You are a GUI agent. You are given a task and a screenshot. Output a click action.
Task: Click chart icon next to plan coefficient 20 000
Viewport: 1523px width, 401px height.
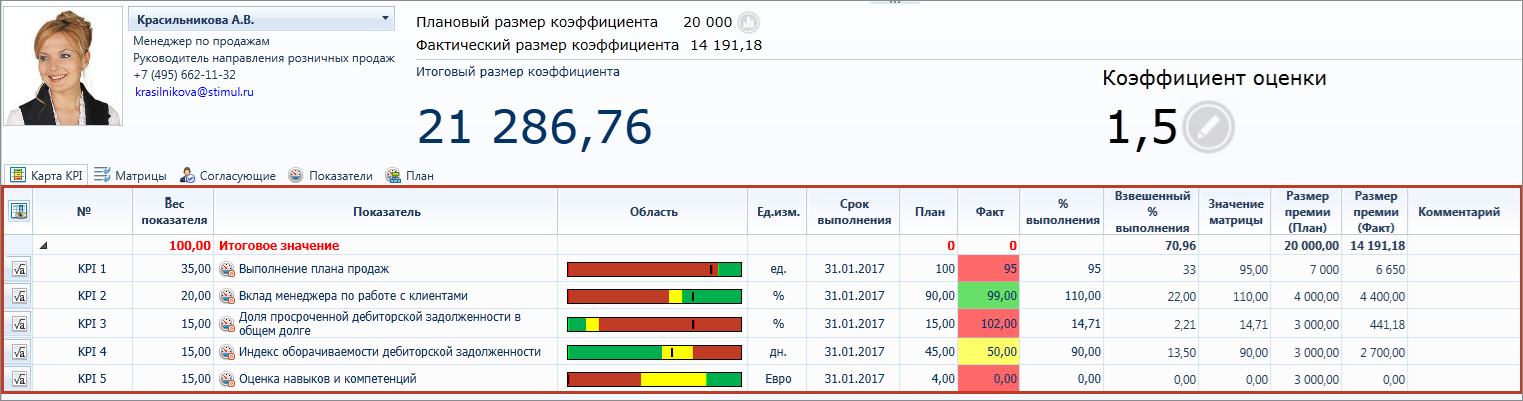748,22
